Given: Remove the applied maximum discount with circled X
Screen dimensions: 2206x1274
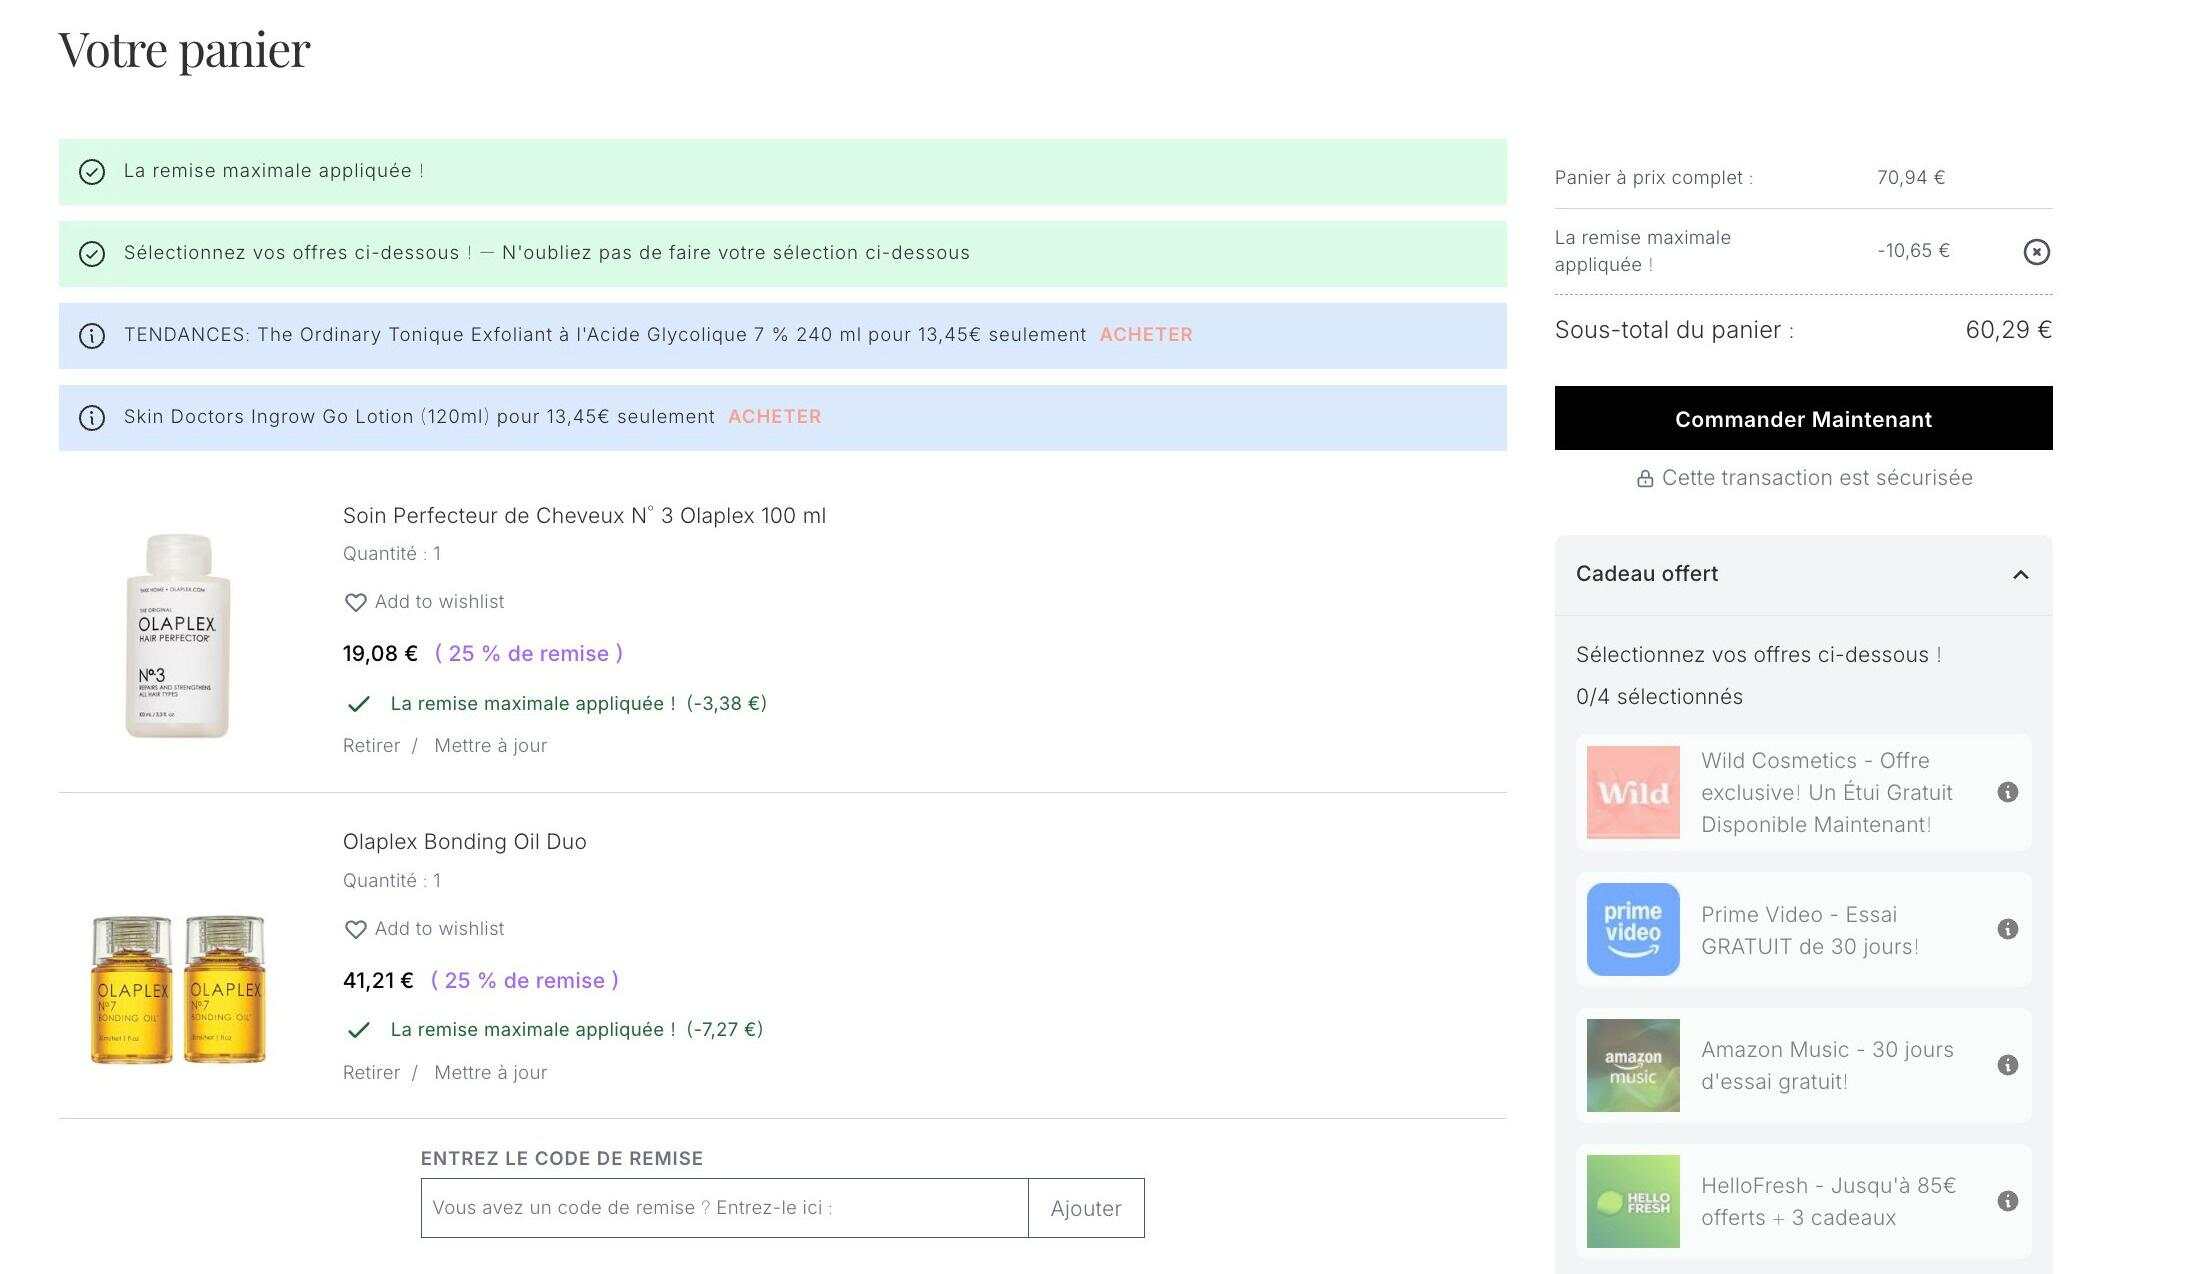Looking at the screenshot, I should click(x=2036, y=252).
